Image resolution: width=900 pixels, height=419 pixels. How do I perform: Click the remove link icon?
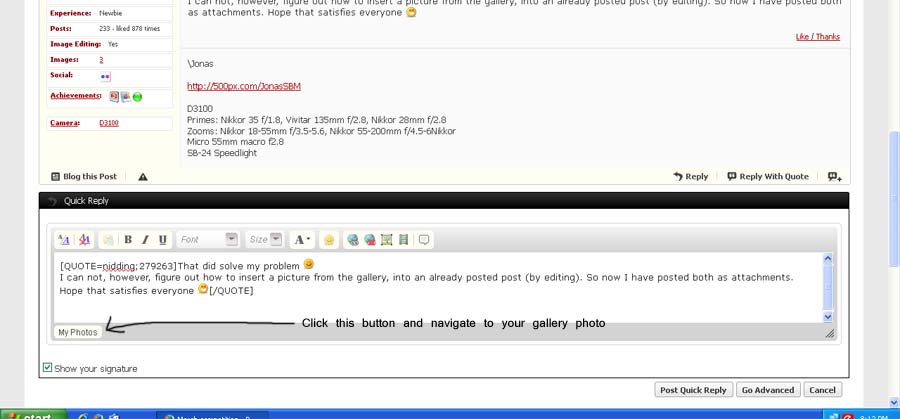tap(370, 240)
